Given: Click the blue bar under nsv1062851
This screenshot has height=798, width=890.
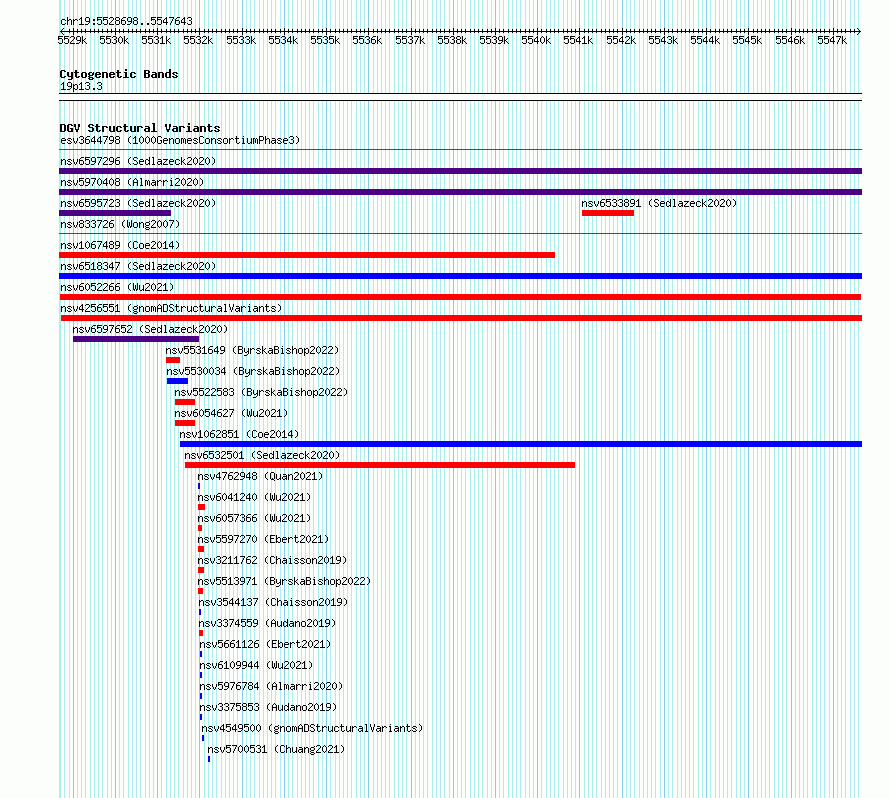Looking at the screenshot, I should 521,444.
